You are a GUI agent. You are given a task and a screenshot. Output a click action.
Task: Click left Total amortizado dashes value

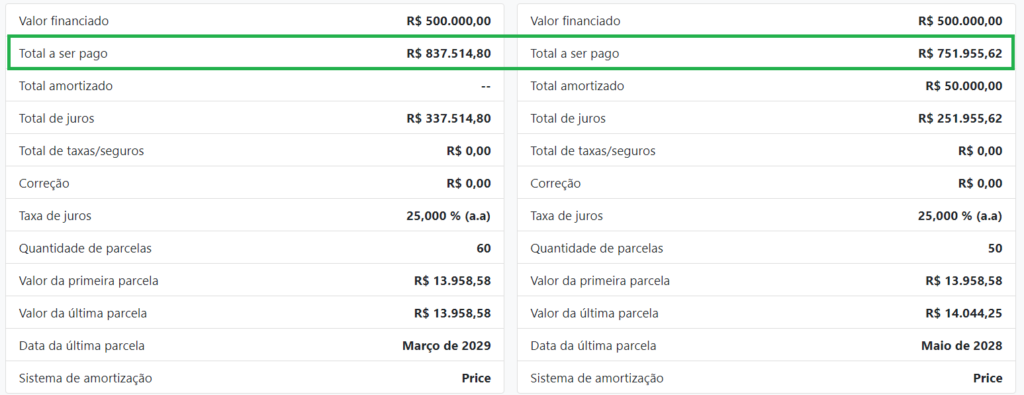pyautogui.click(x=486, y=86)
